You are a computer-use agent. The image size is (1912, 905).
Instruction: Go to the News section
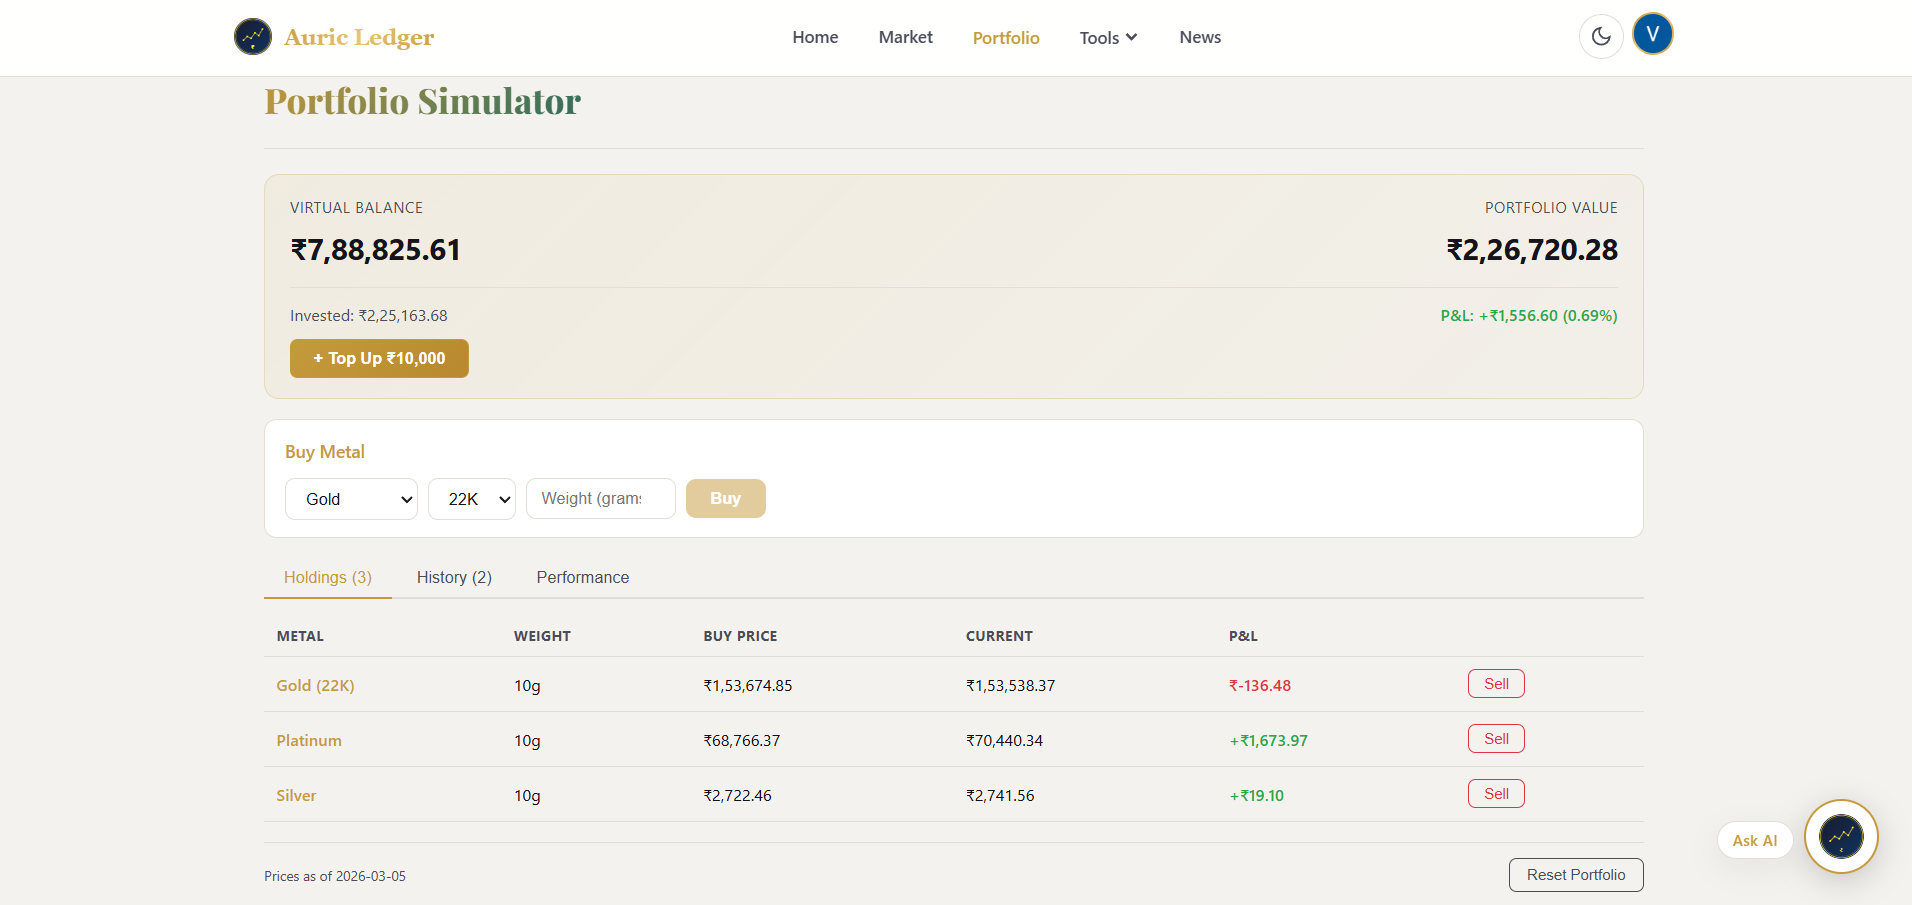[1200, 37]
